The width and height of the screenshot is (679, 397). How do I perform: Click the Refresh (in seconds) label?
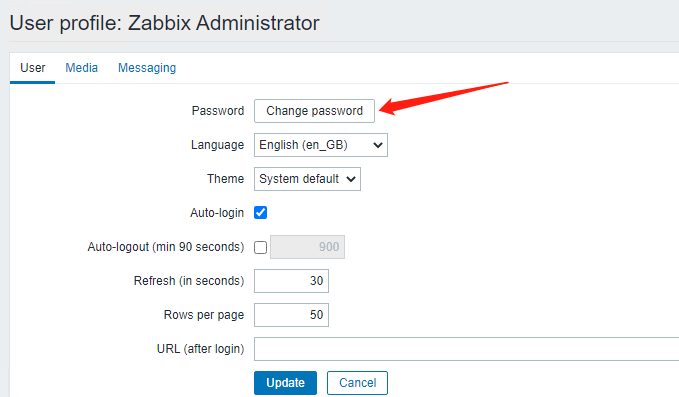(x=189, y=281)
